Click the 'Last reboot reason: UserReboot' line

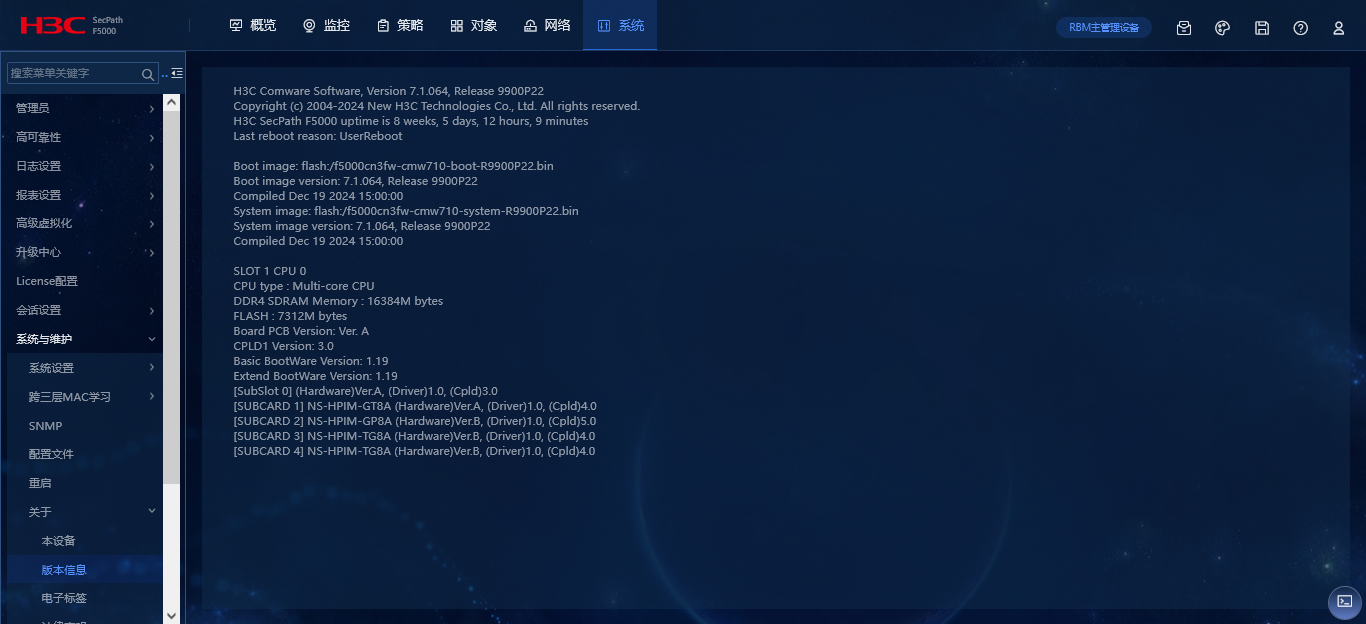coord(318,136)
